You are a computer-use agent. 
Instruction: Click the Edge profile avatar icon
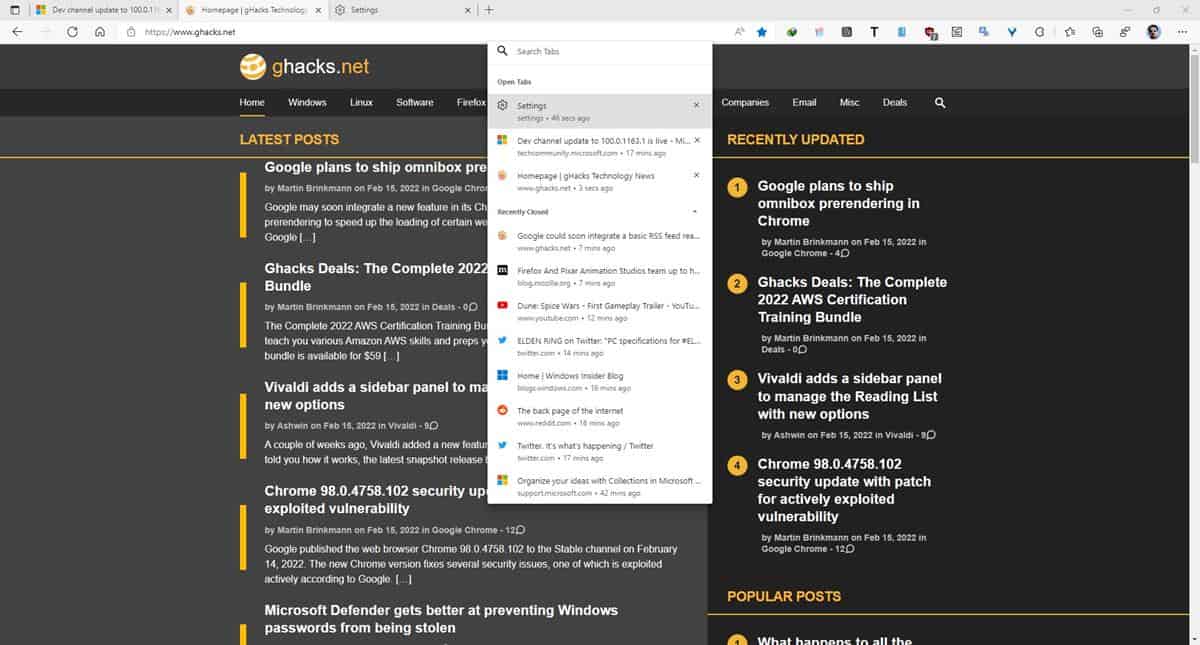pos(1154,31)
